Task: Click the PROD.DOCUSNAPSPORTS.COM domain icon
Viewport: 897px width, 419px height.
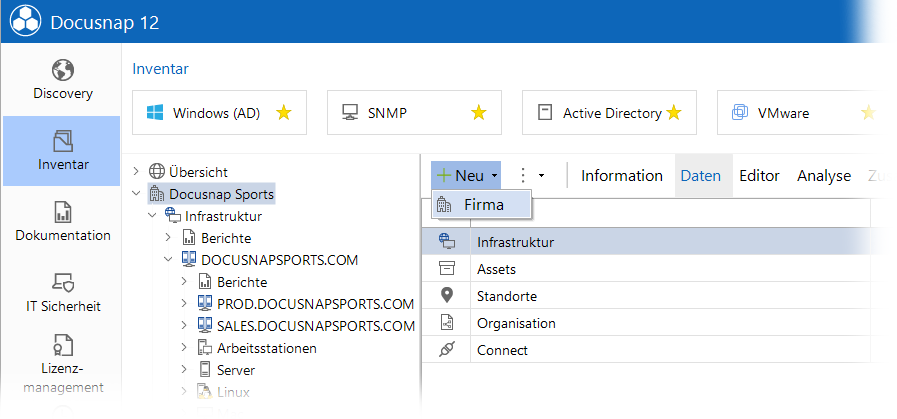Action: (205, 303)
